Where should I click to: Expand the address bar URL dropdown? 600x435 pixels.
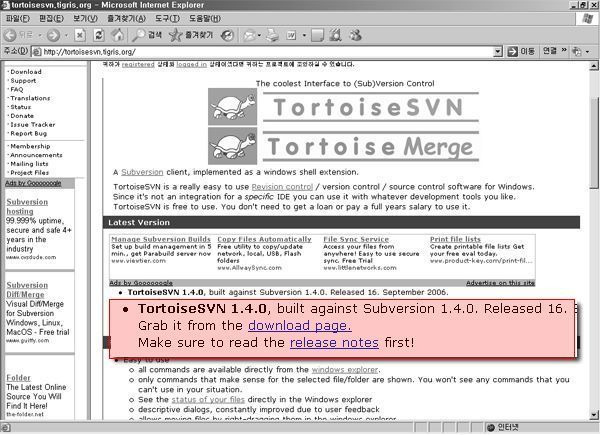tap(497, 51)
